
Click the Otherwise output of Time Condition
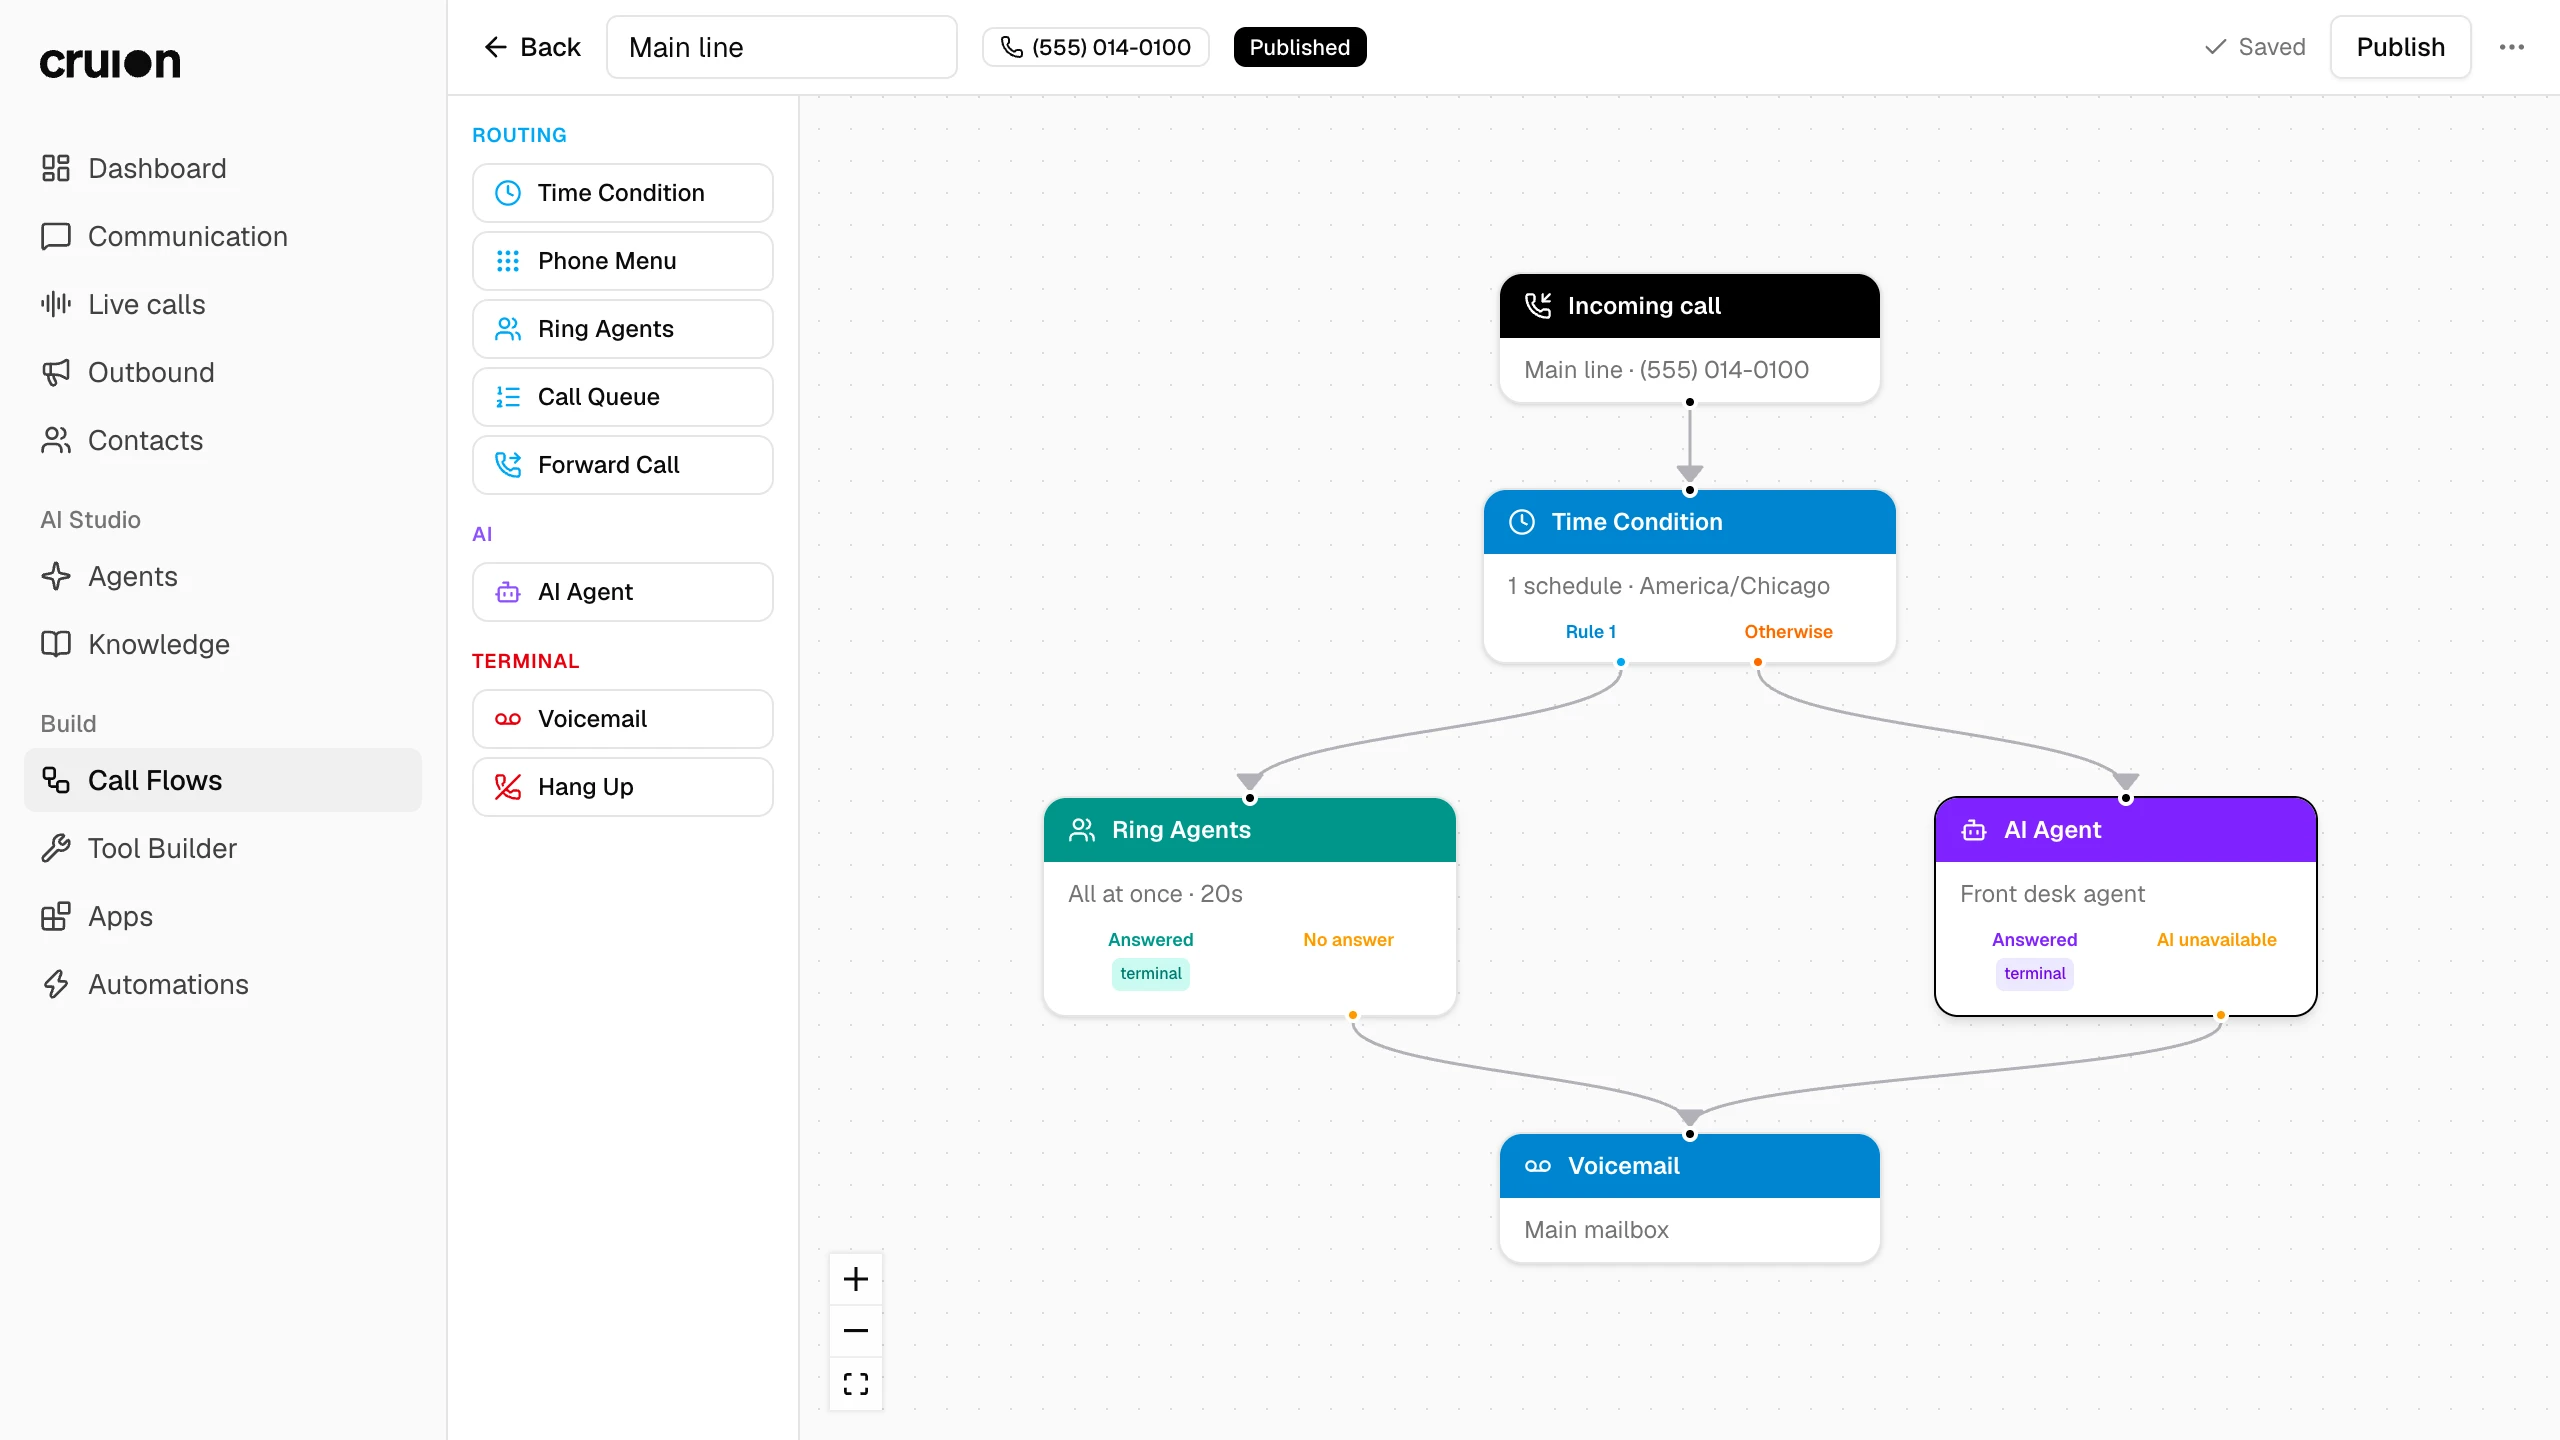(x=1788, y=632)
